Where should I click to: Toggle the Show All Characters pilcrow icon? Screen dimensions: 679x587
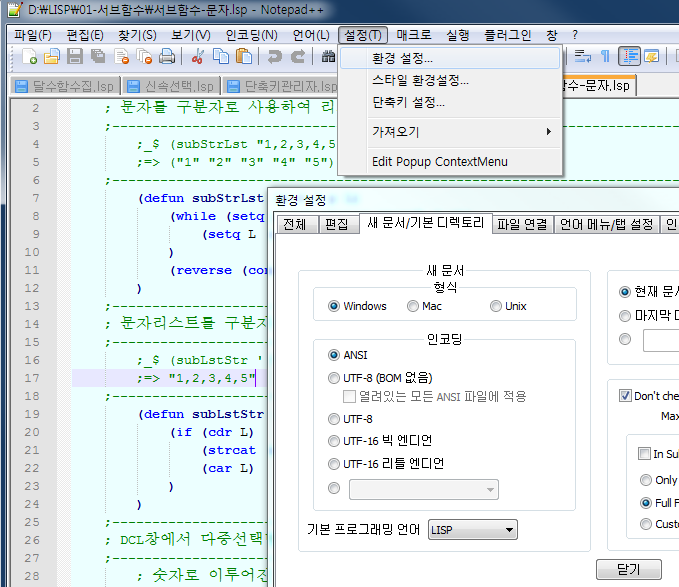[x=605, y=56]
